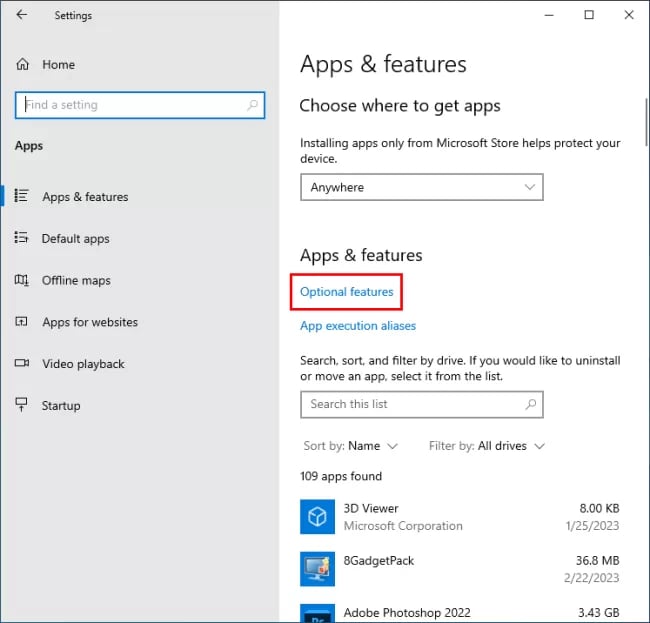Viewport: 650px width, 623px height.
Task: Select Offline maps icon
Action: pos(22,280)
